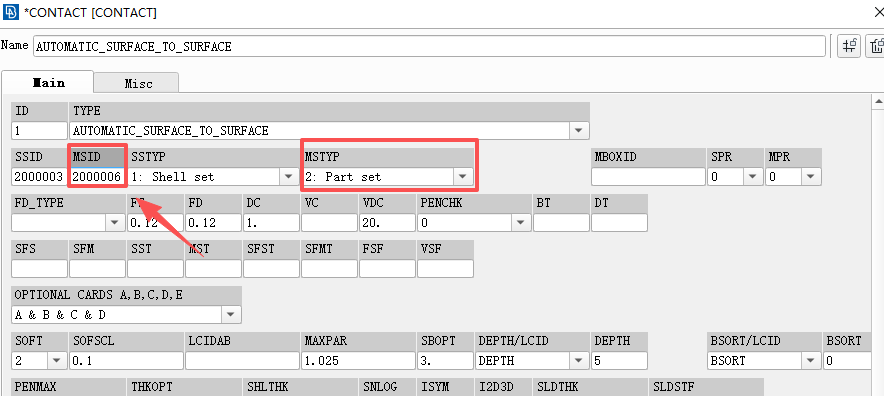The image size is (884, 396).
Task: Click the scrollbar up arrow
Action: (x=878, y=102)
